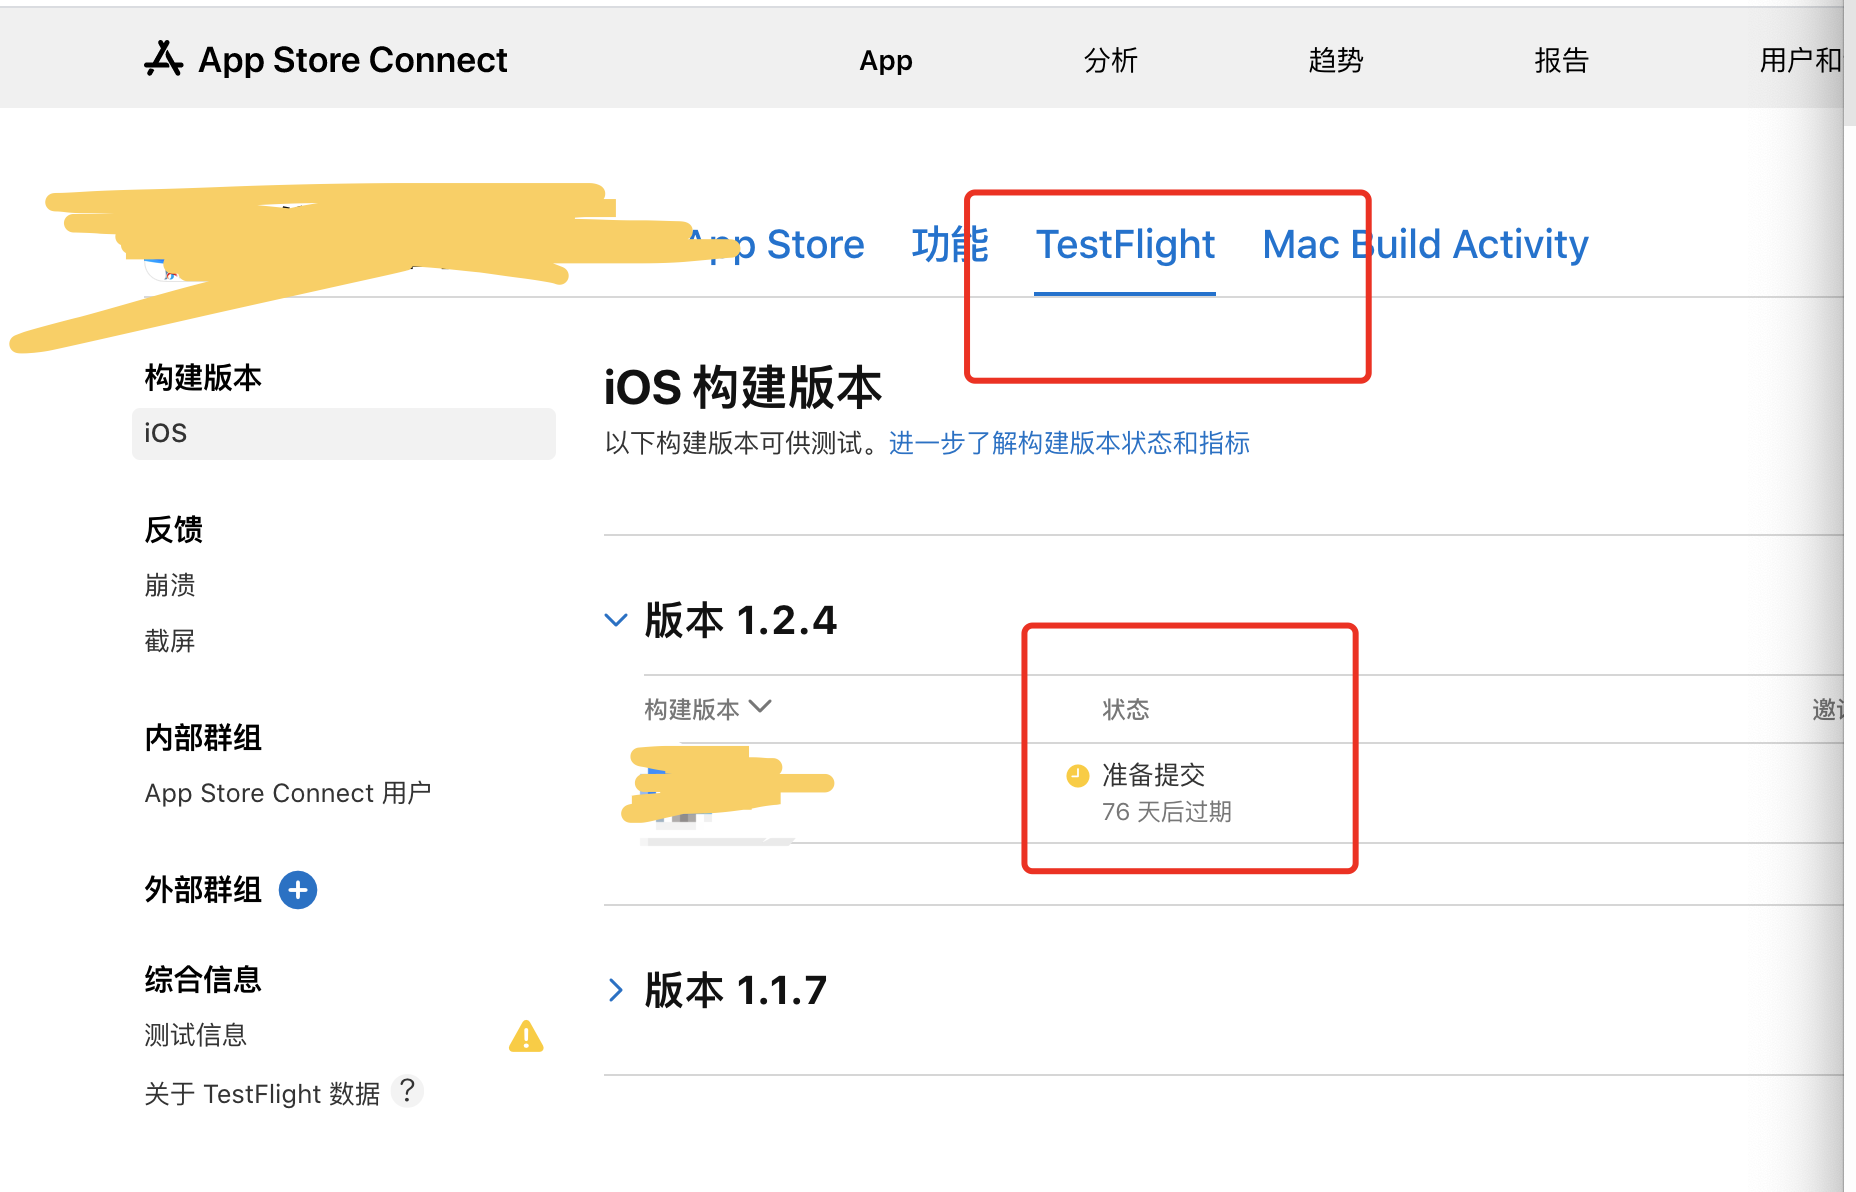Go to the 分析 menu item
1856x1192 pixels.
[1110, 60]
